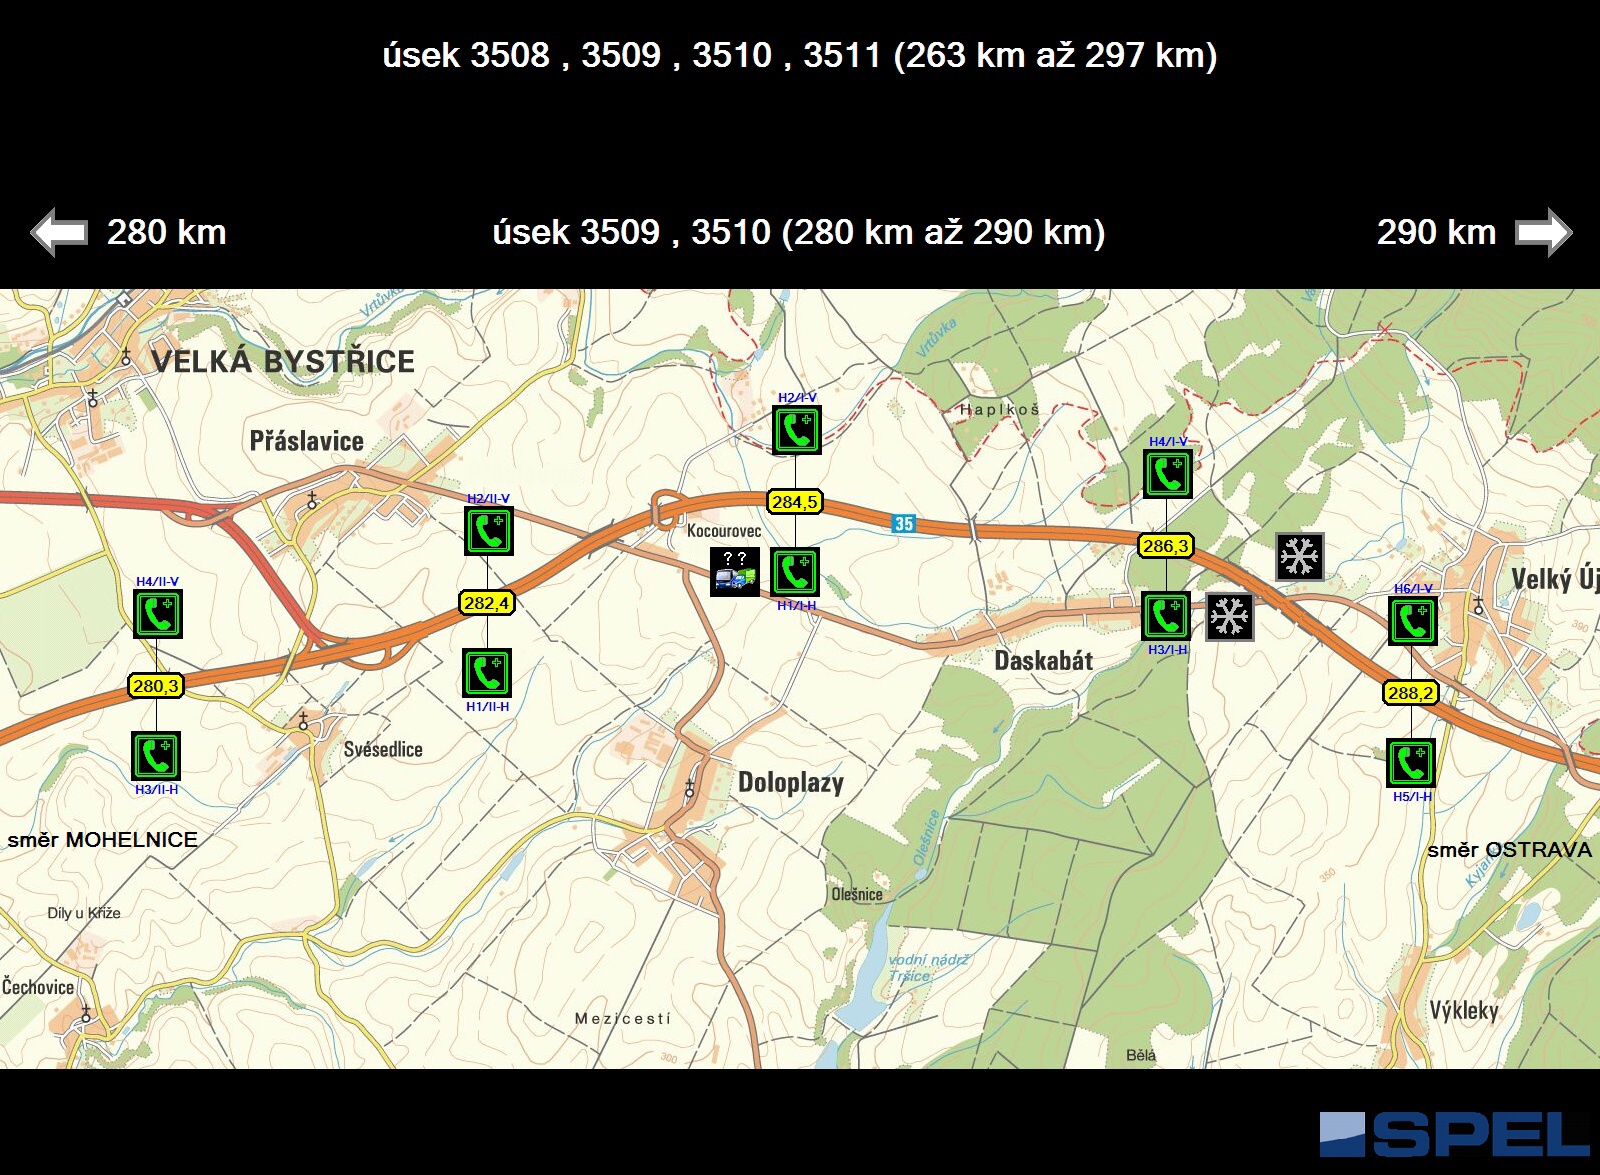This screenshot has height=1175, width=1600.
Task: Open emergency phone H2/I-V near Kocourovec
Action: pos(796,431)
